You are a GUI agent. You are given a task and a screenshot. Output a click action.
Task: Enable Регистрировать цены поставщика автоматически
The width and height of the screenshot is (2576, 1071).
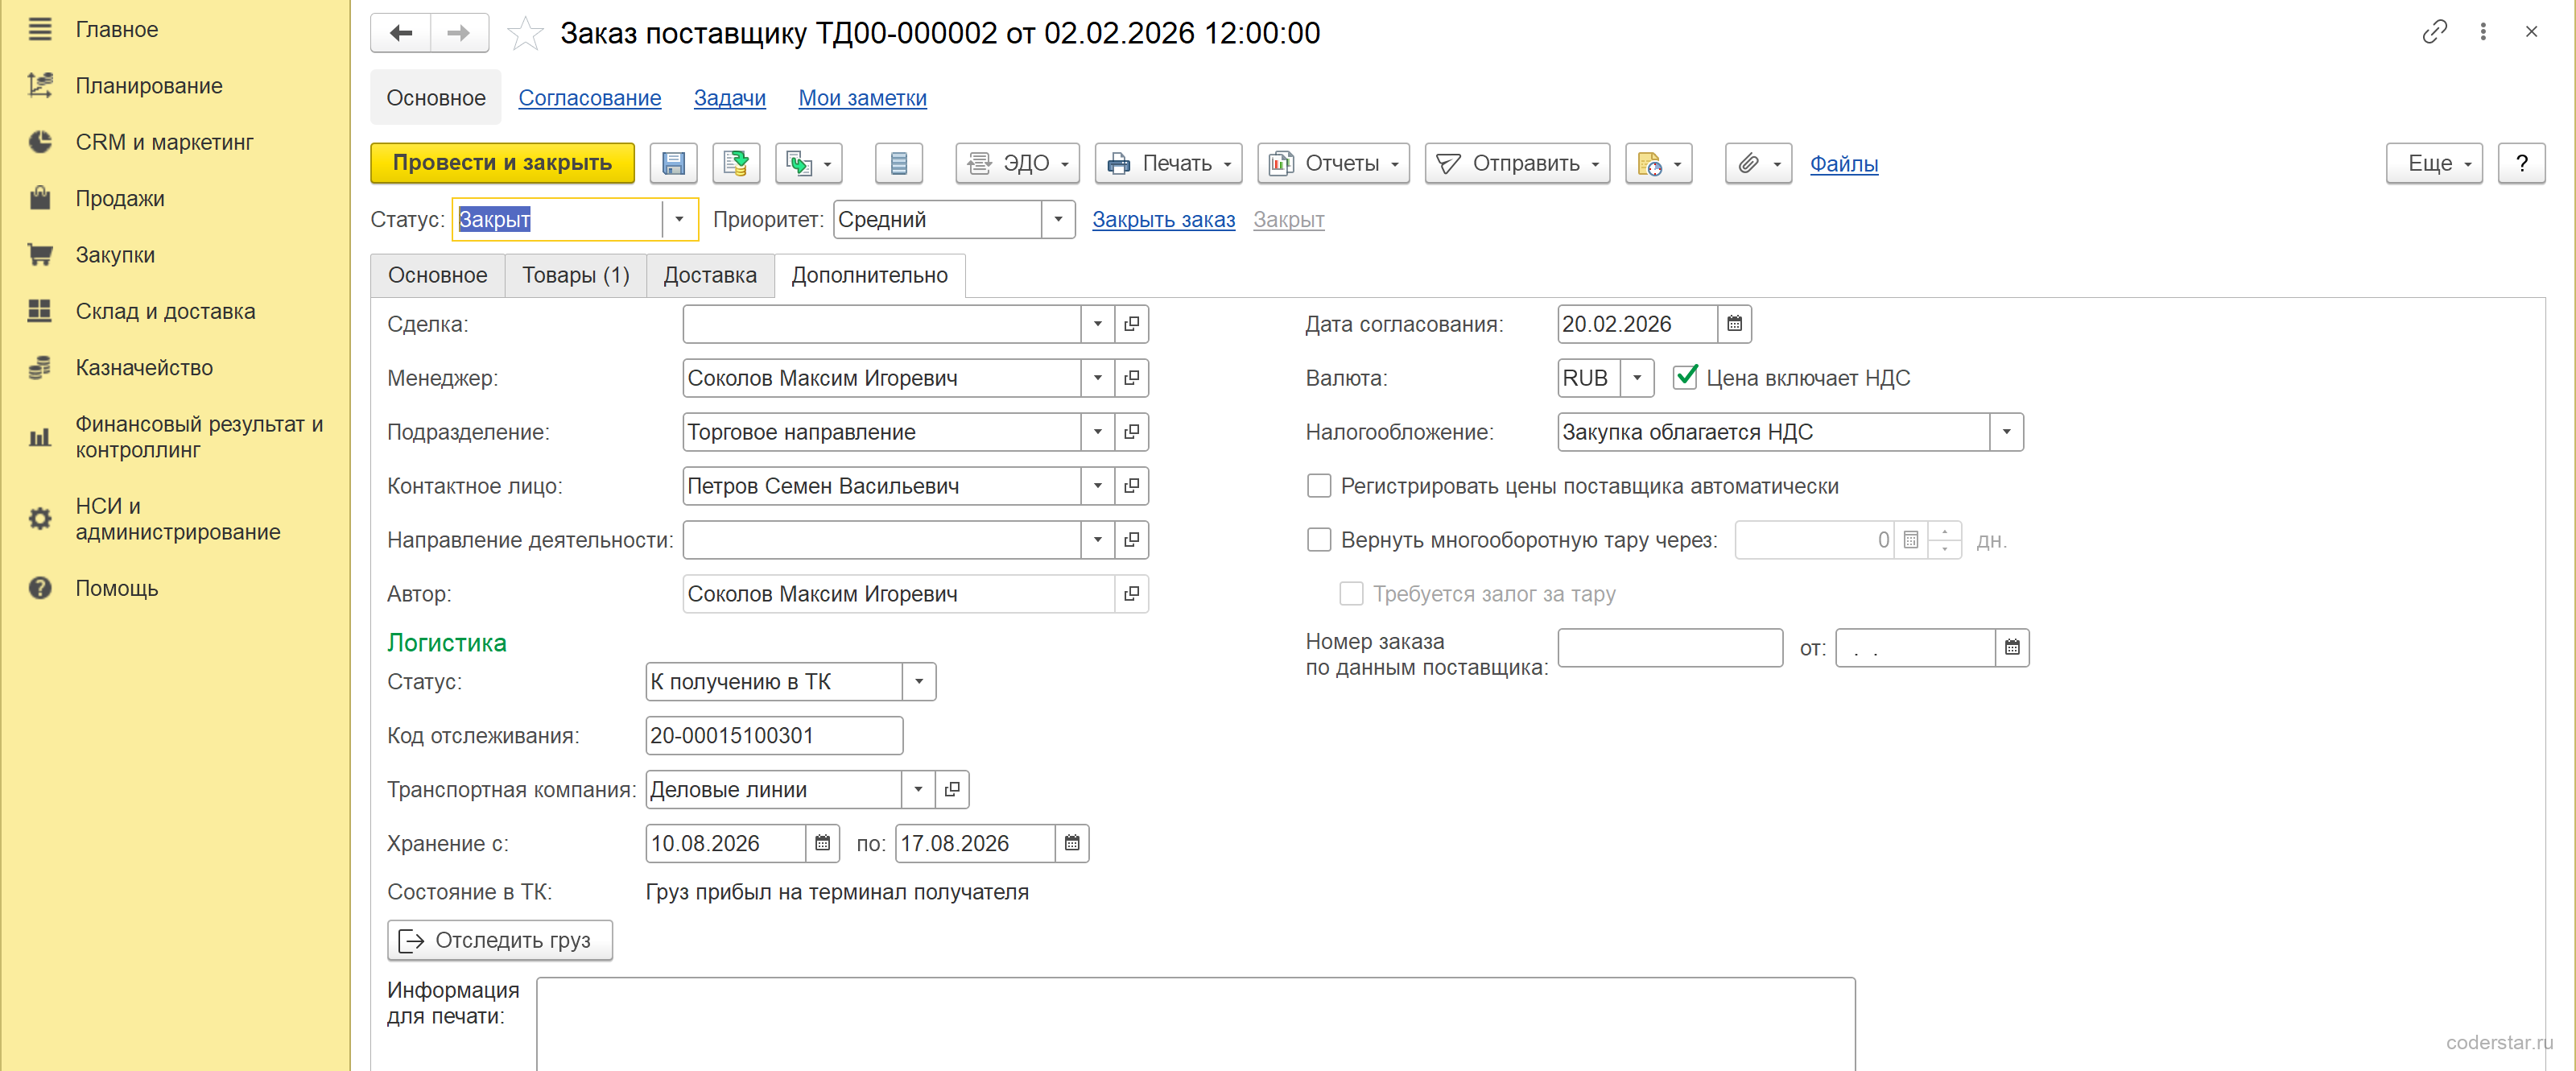[x=1319, y=486]
